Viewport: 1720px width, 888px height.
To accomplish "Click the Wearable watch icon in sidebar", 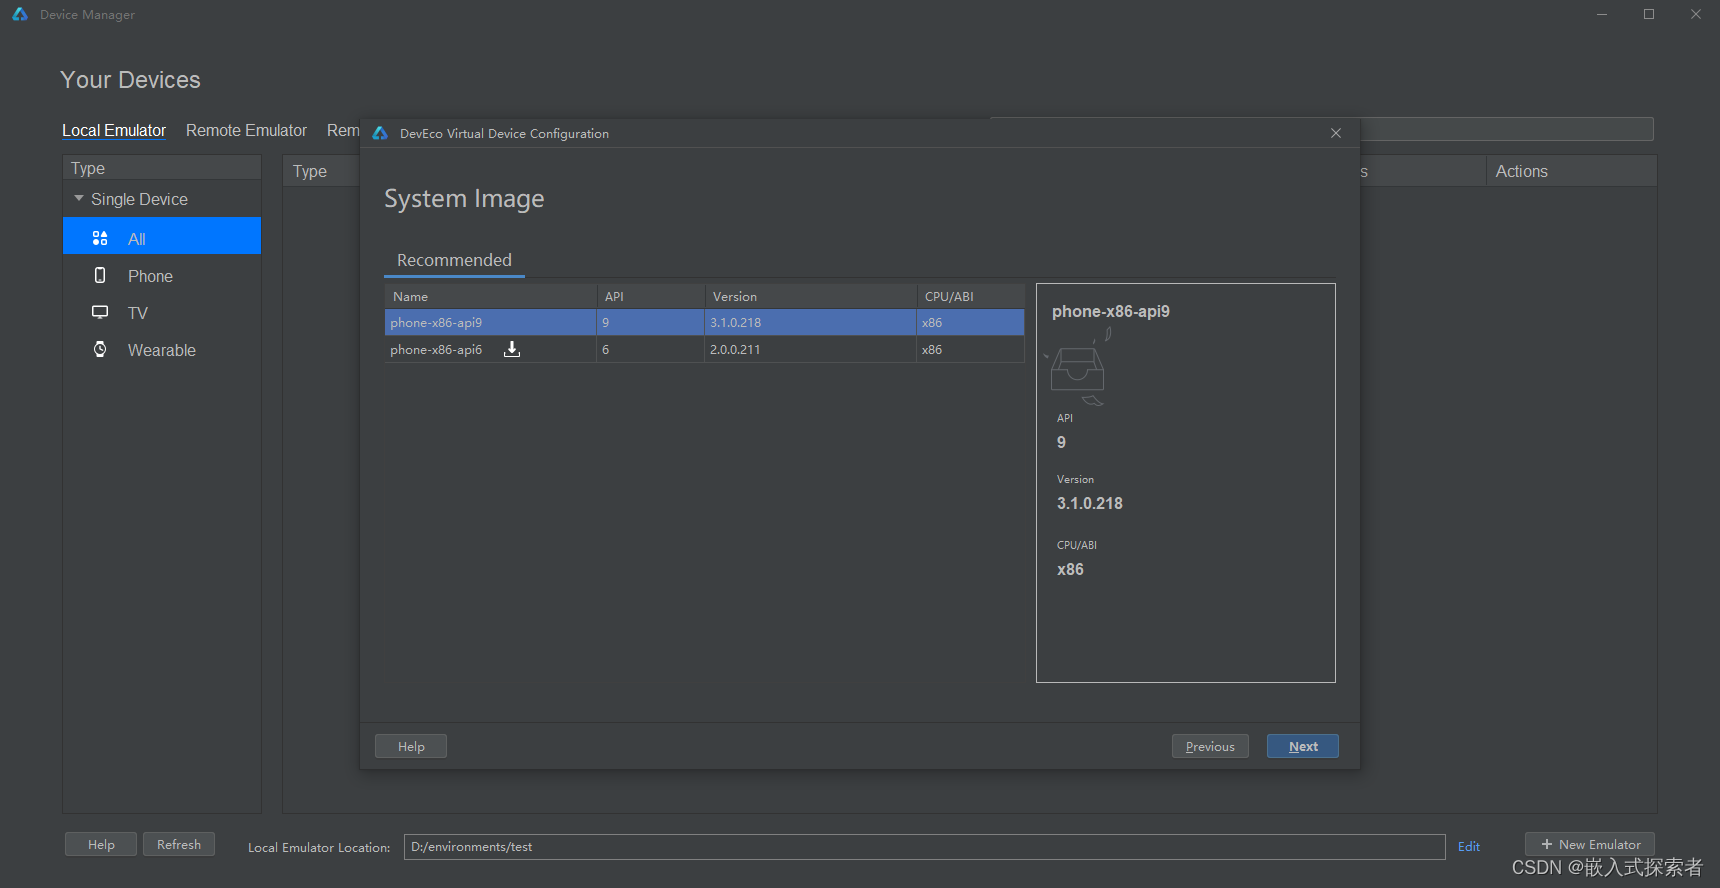I will tap(100, 349).
